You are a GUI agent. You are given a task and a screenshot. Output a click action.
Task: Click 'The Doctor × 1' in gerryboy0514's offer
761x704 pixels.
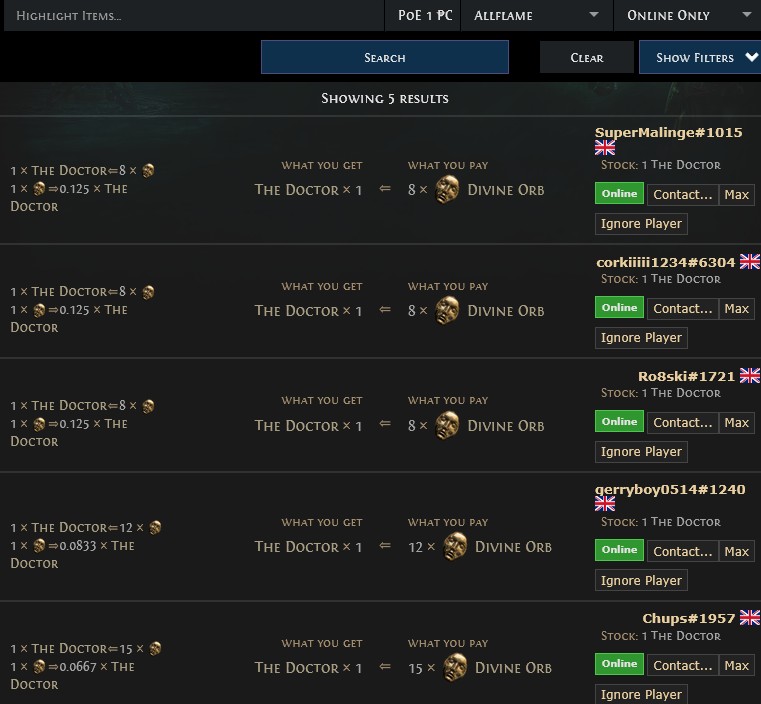[308, 547]
